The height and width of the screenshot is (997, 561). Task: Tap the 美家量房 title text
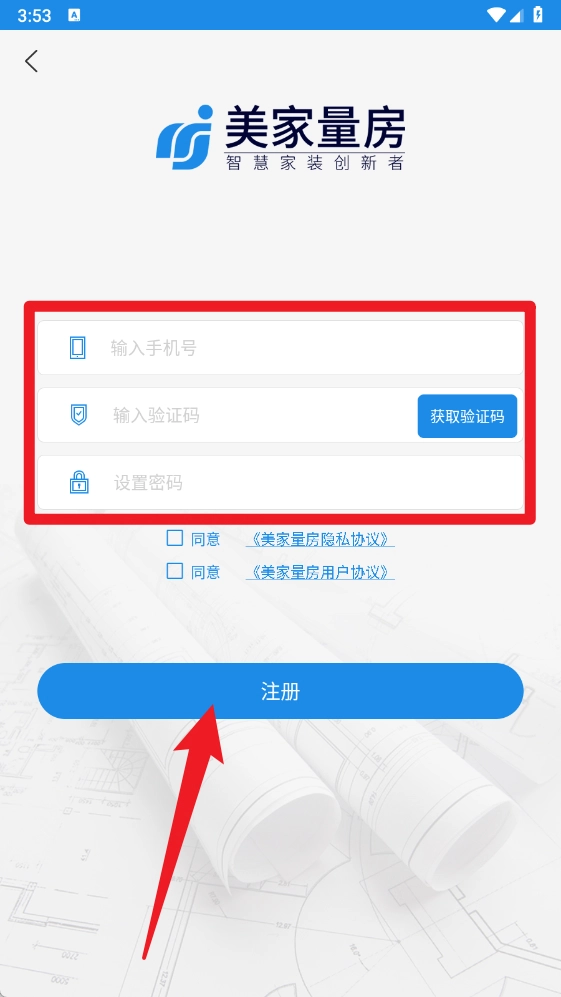click(x=315, y=127)
